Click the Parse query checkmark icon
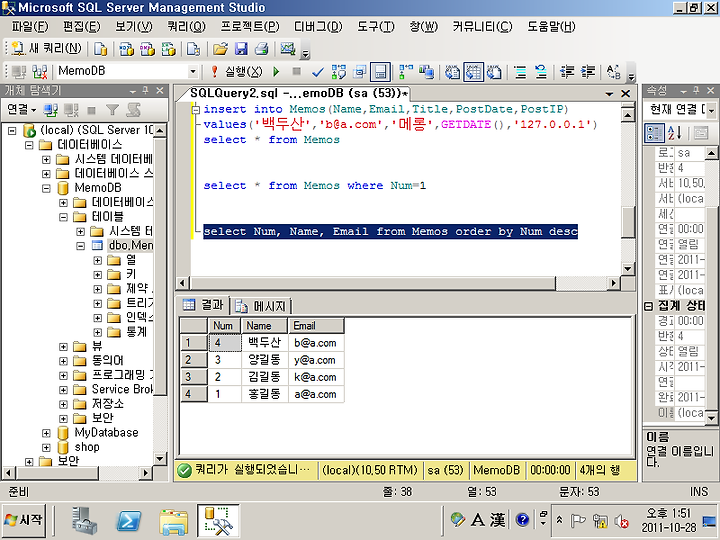 (317, 72)
